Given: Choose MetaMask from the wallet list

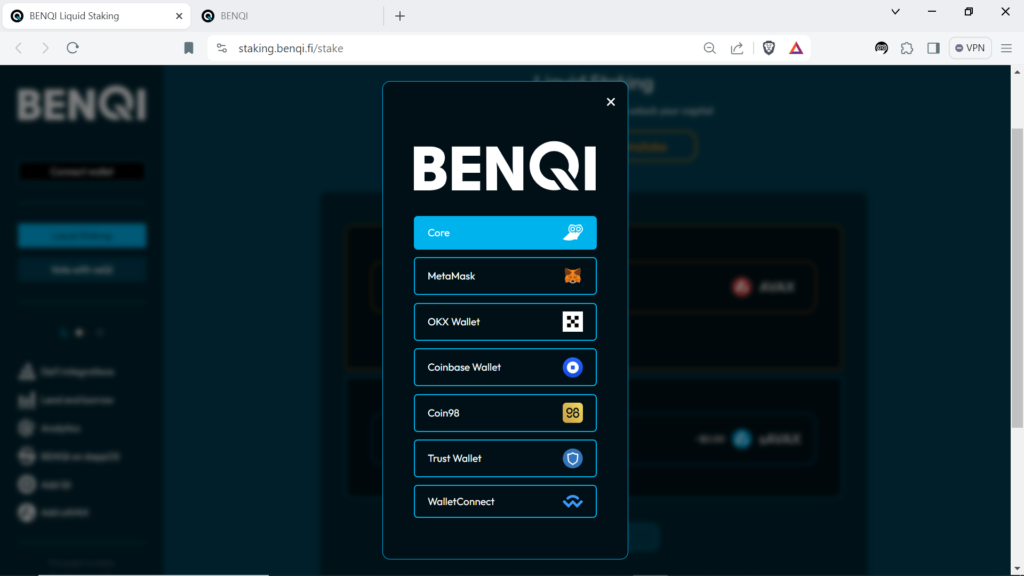Looking at the screenshot, I should [x=505, y=276].
